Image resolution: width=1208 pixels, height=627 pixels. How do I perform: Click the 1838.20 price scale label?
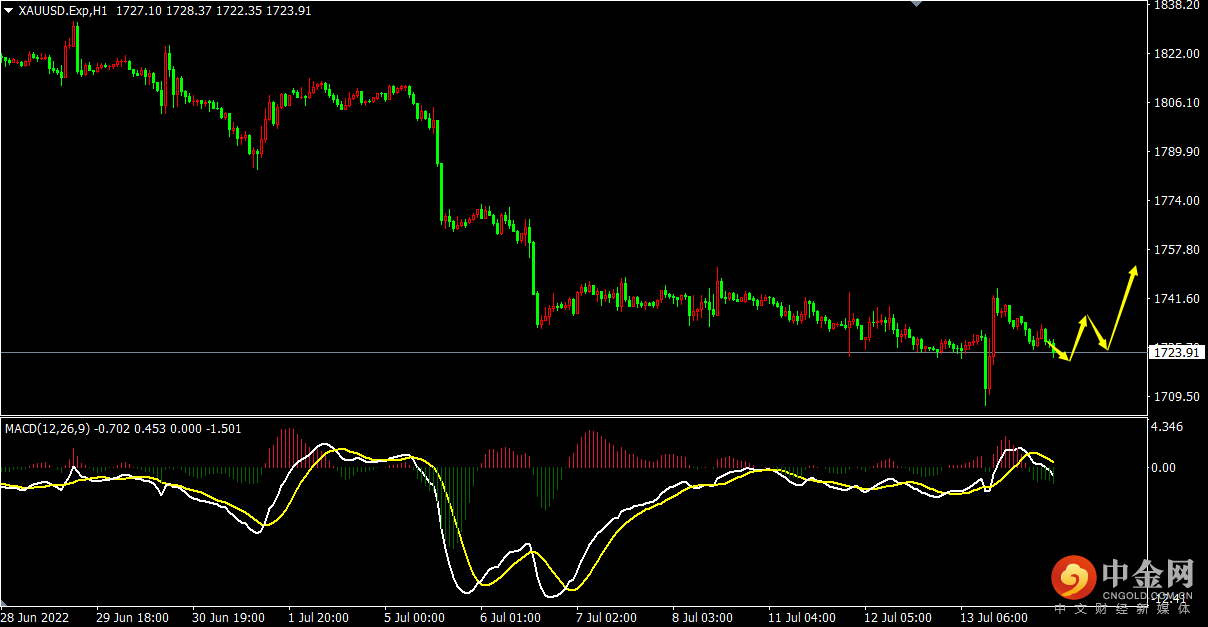[x=1175, y=5]
